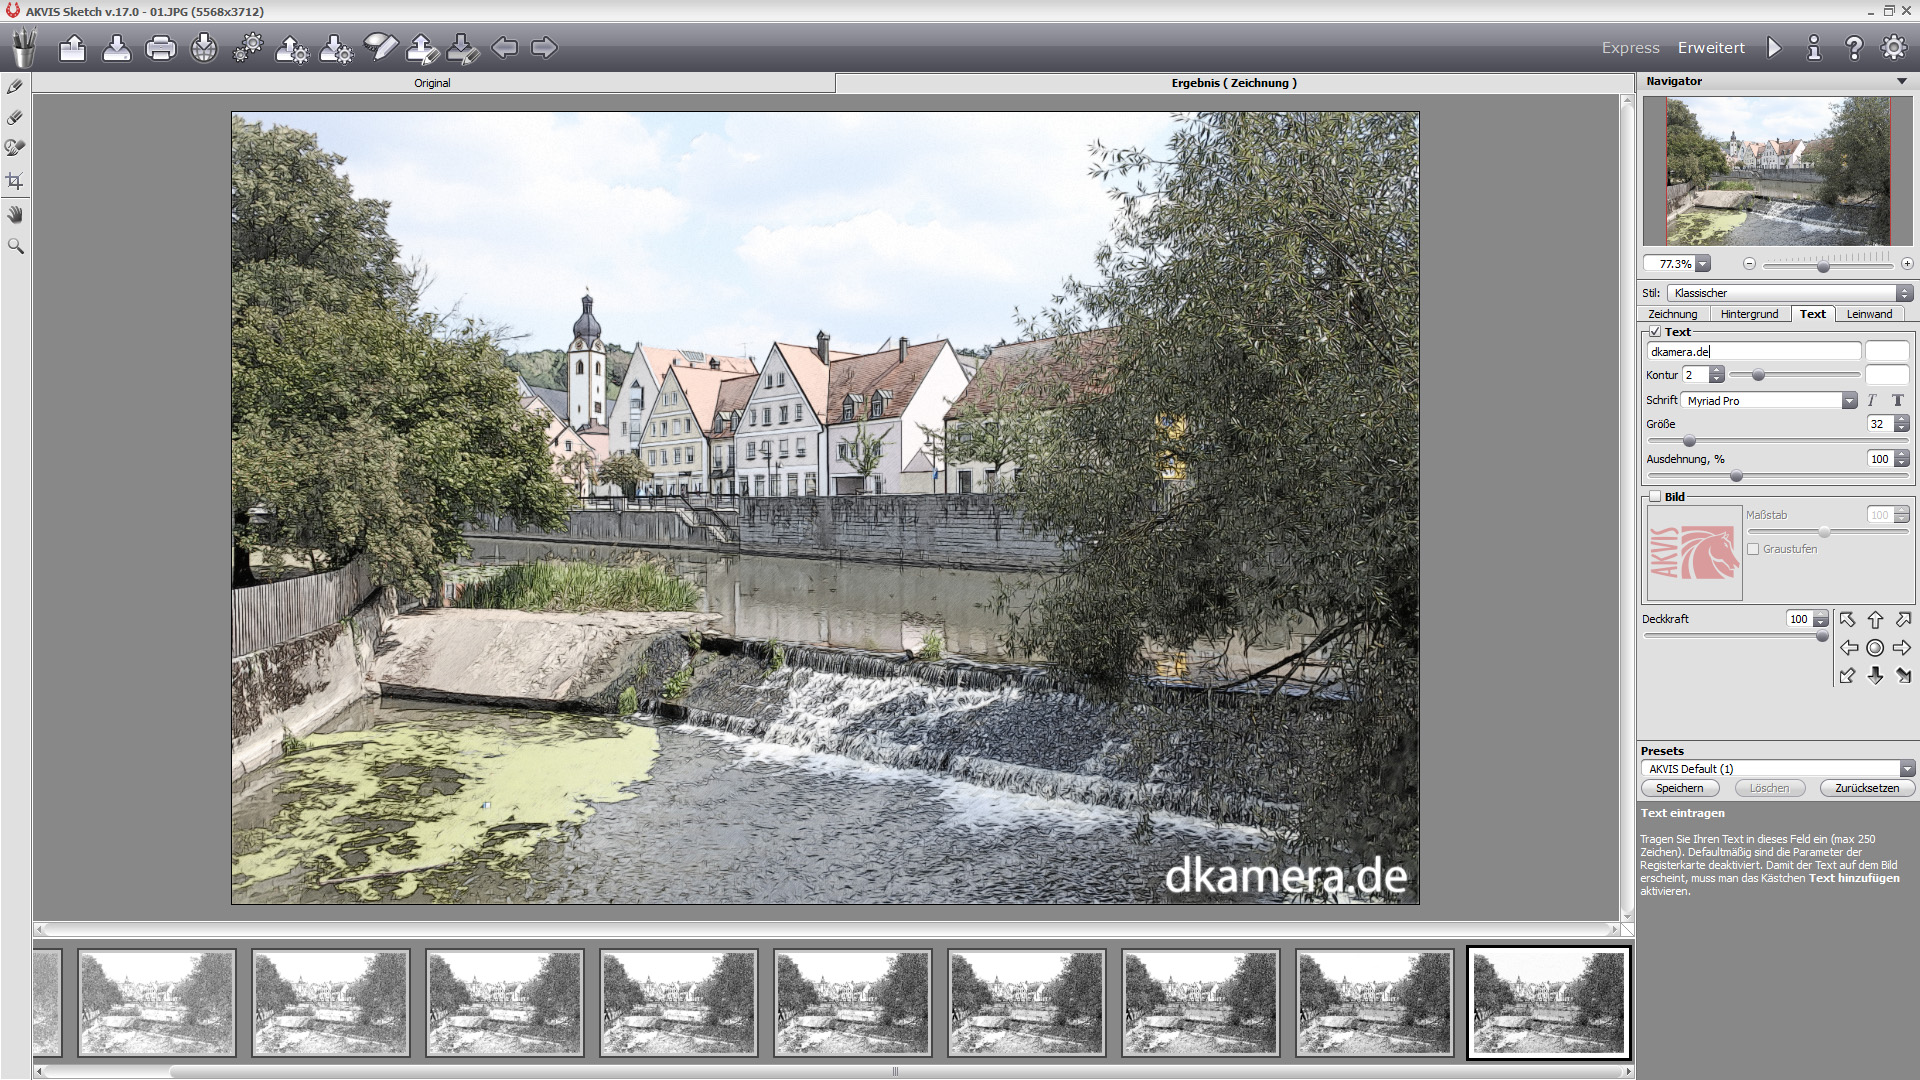
Task: Disable the Text checkbox
Action: [1655, 332]
